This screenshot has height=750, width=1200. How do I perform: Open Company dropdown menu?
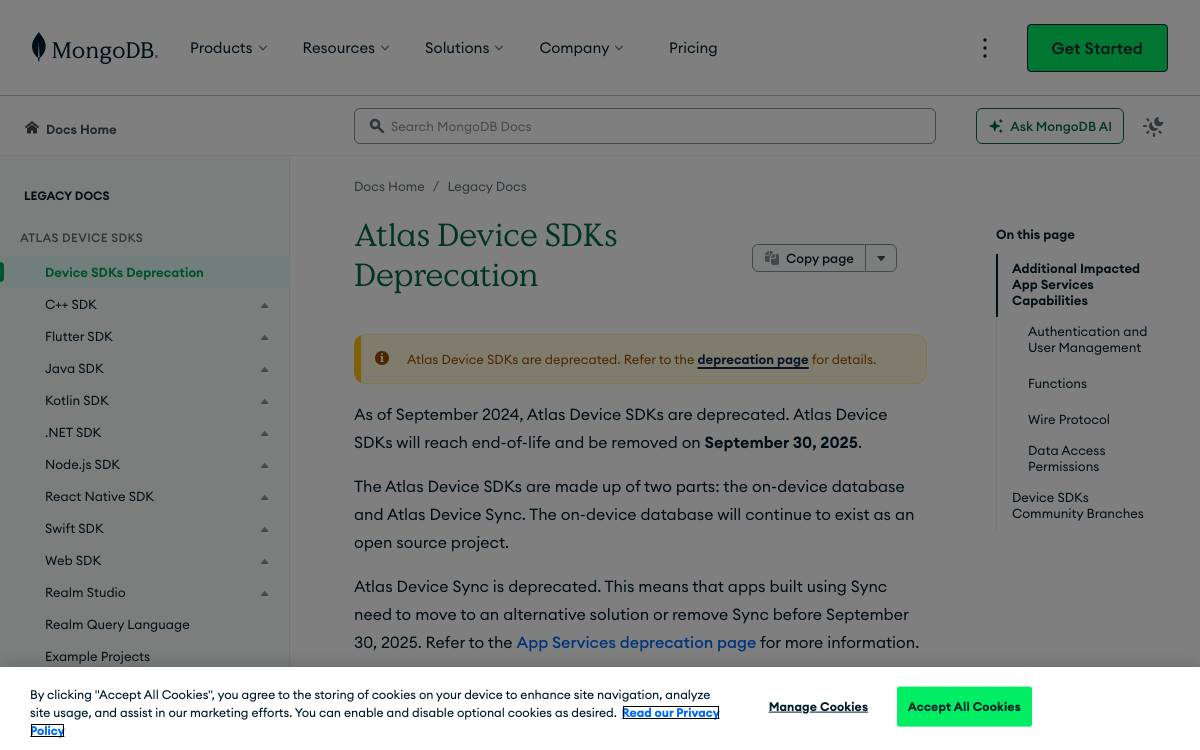coord(581,48)
